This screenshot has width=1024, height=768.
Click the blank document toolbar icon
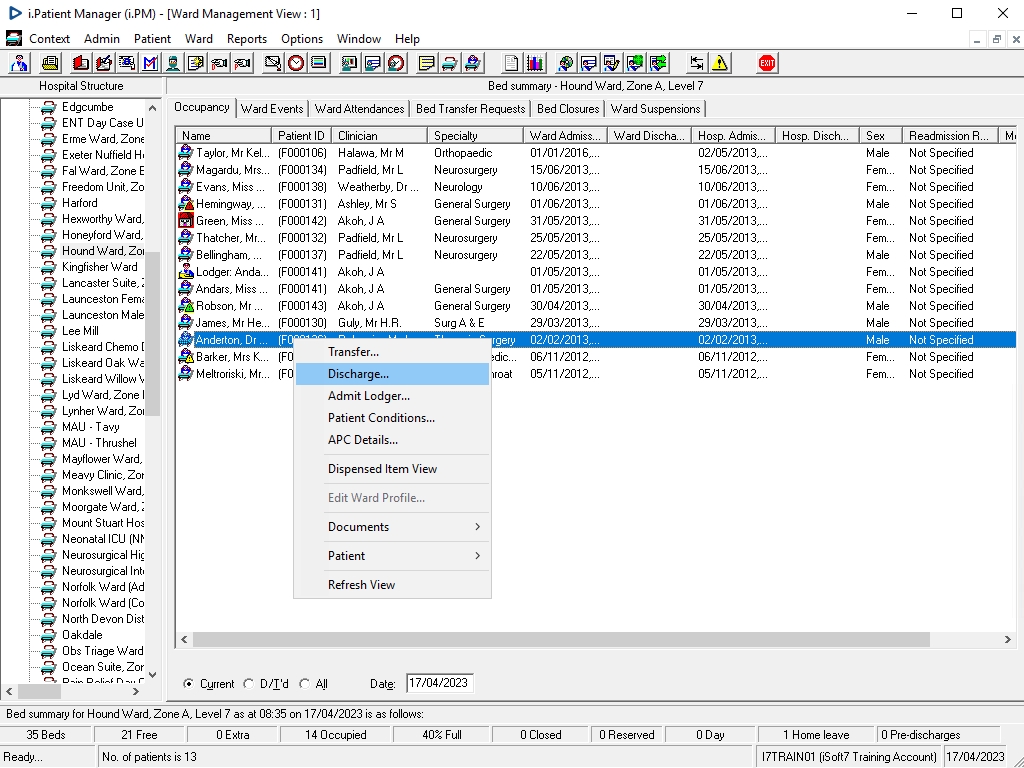point(511,63)
